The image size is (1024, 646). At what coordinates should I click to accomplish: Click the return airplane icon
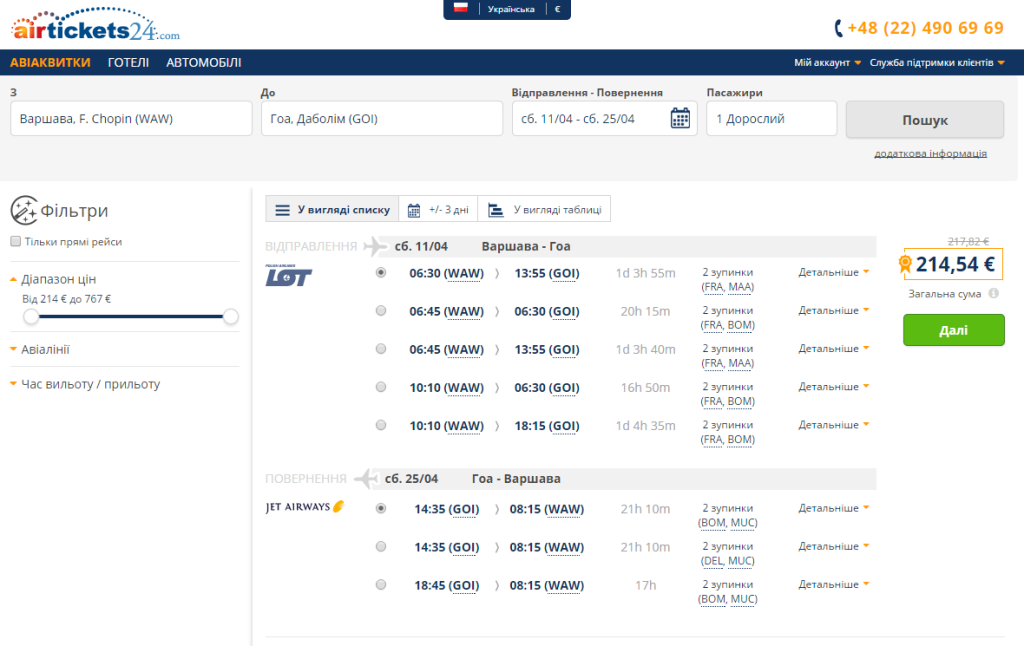click(x=366, y=479)
